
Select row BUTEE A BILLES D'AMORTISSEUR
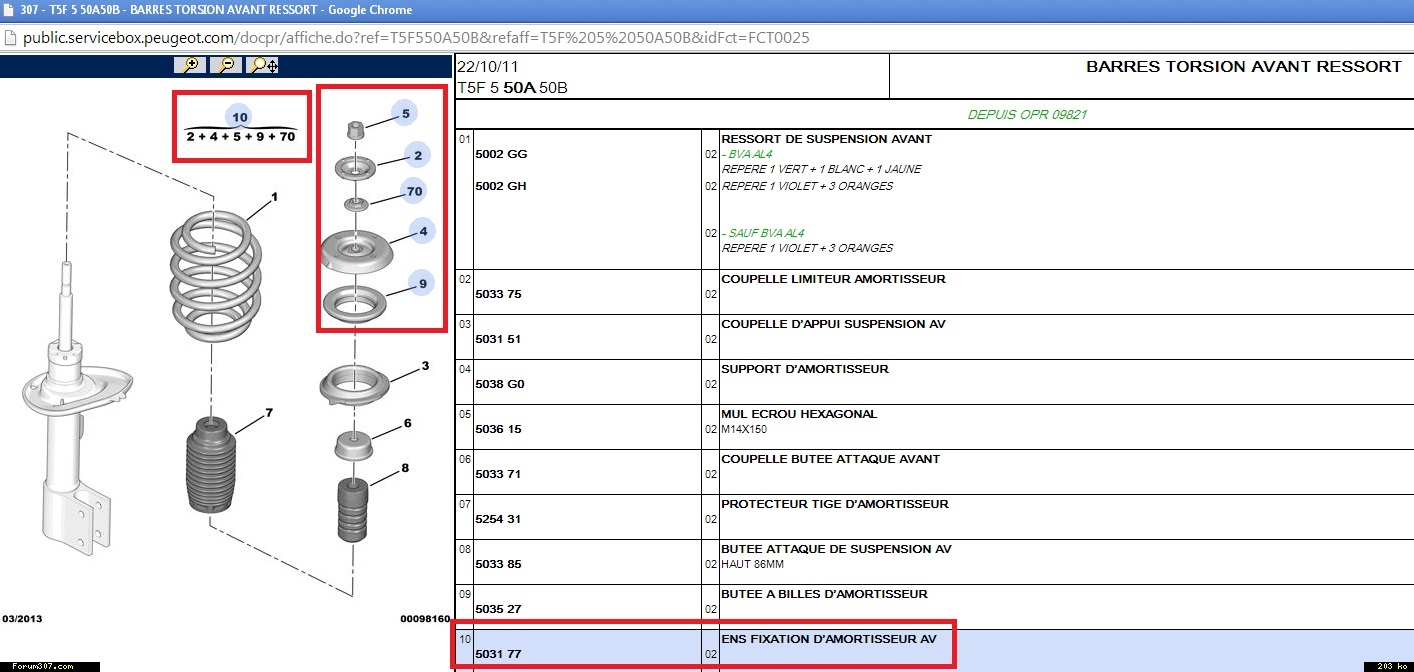point(934,607)
